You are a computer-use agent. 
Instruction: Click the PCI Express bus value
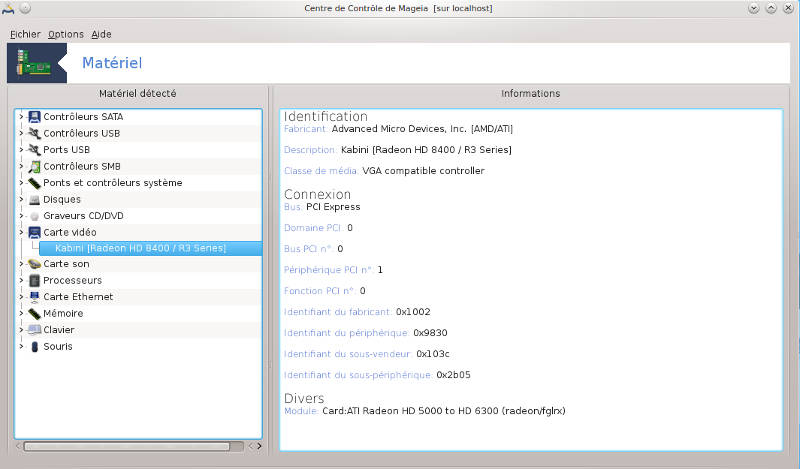333,207
